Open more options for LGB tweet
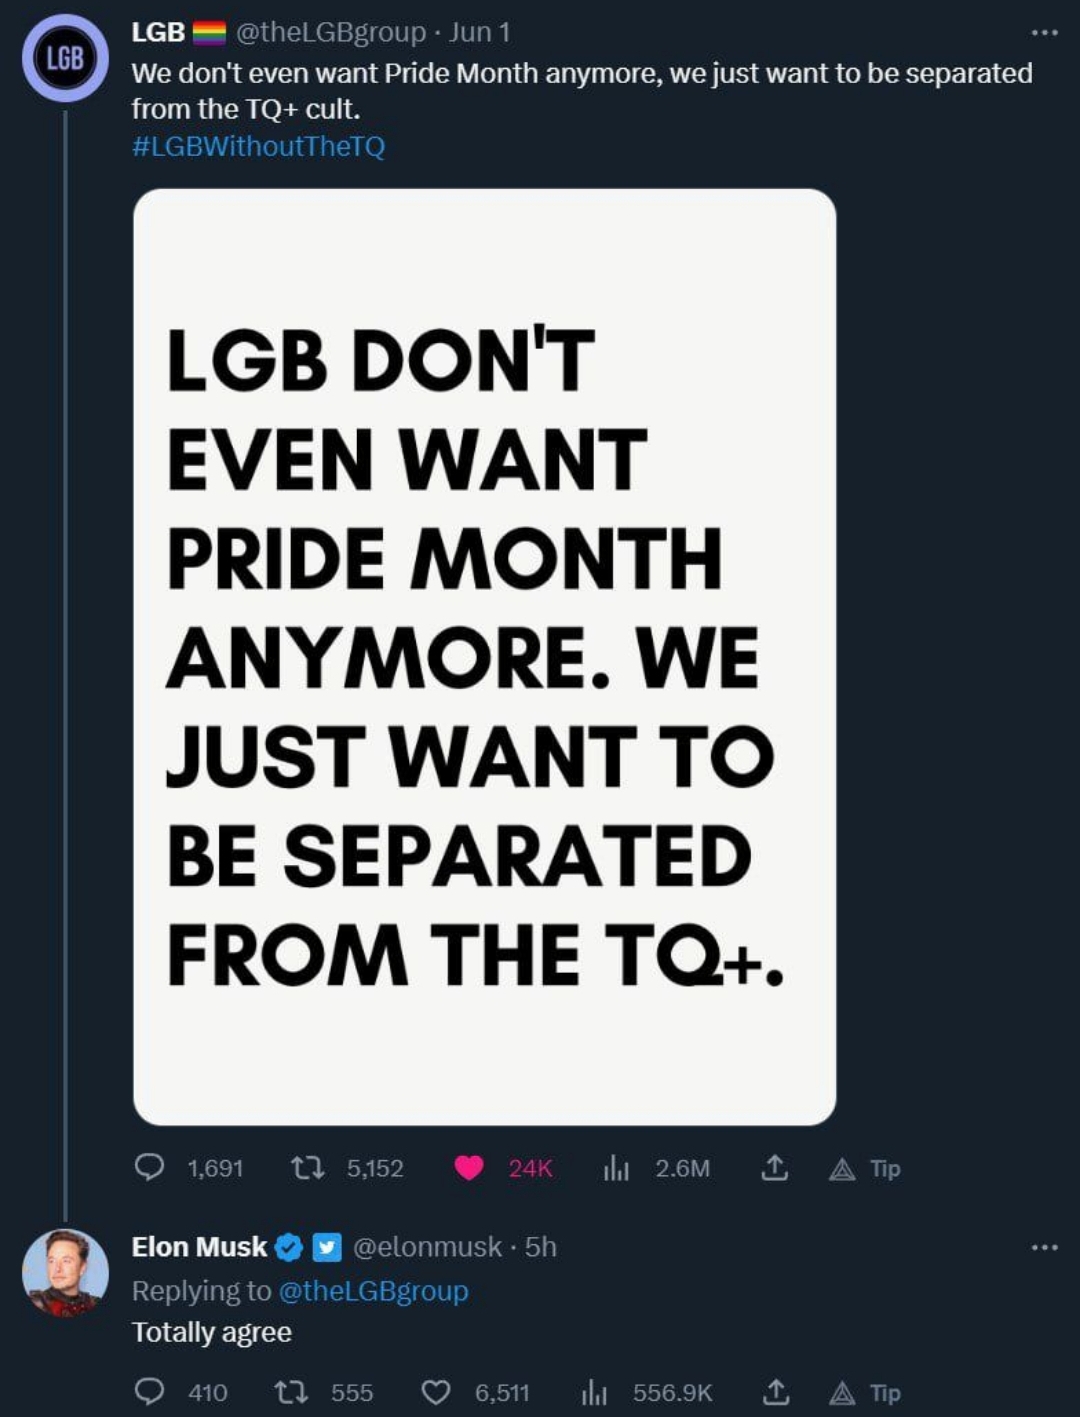This screenshot has height=1417, width=1080. point(1044,33)
